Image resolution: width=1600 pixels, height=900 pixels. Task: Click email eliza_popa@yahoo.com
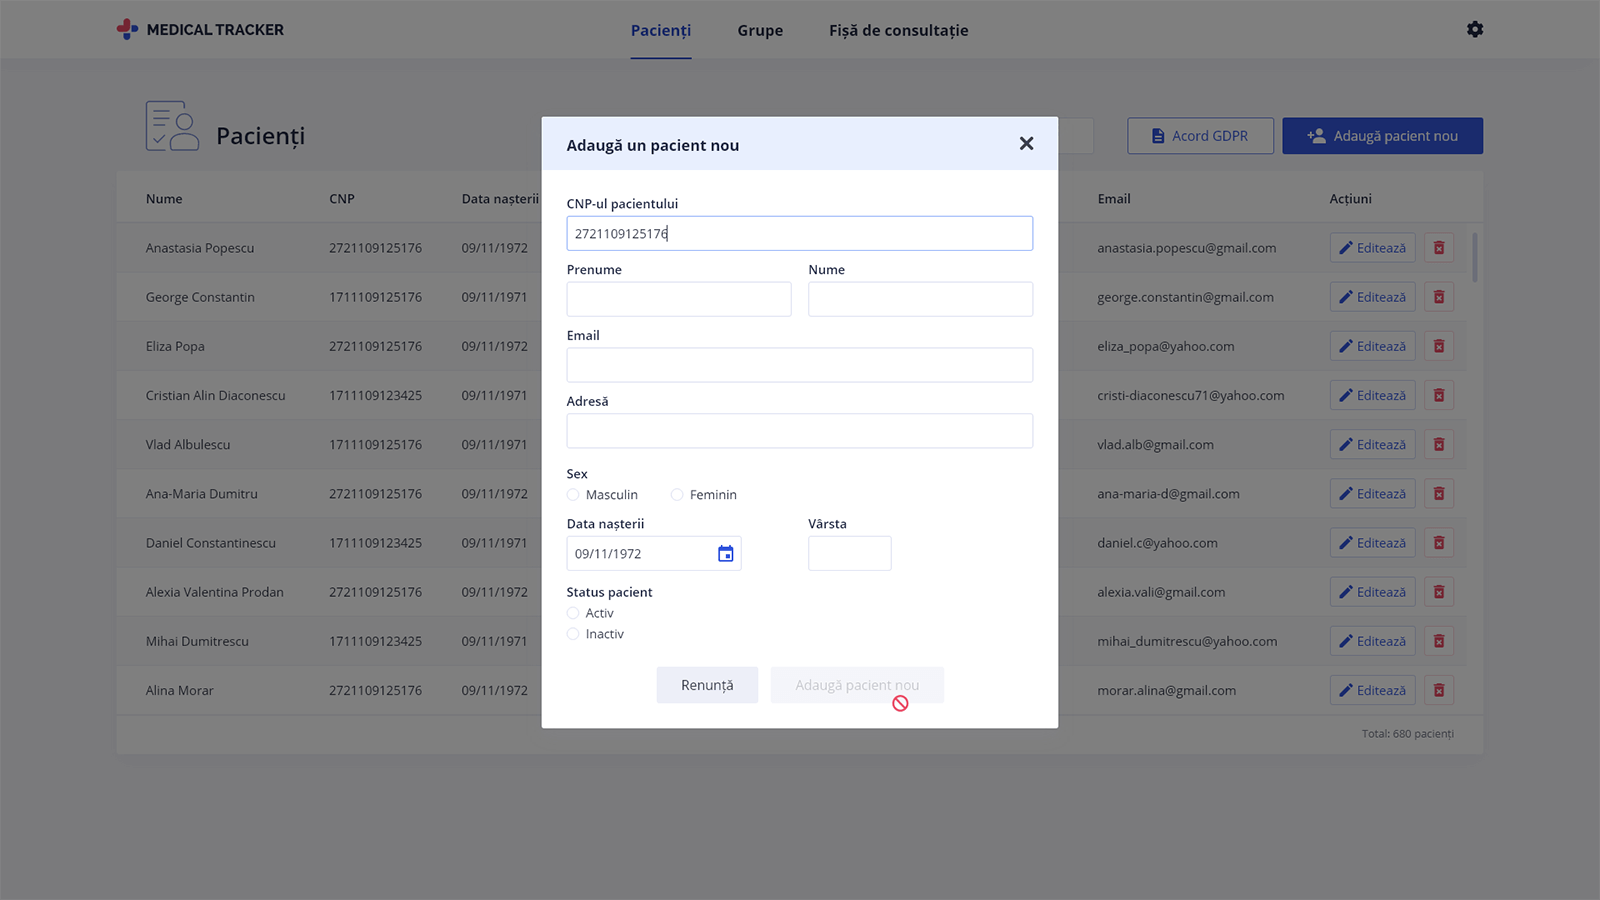tap(1165, 346)
